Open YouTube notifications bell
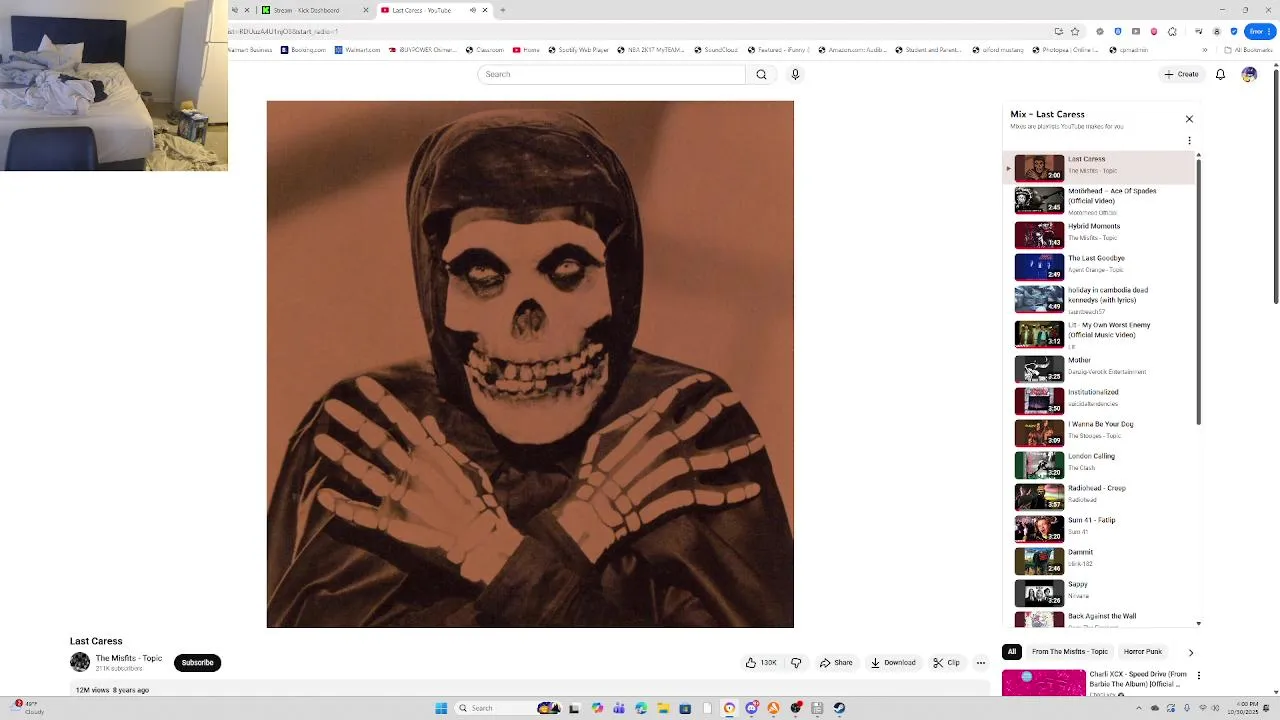Viewport: 1280px width, 720px height. [x=1220, y=74]
